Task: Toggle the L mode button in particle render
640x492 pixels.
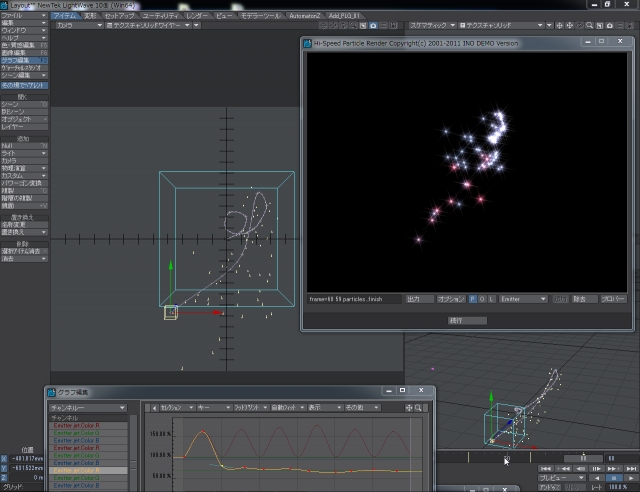Action: [491, 299]
